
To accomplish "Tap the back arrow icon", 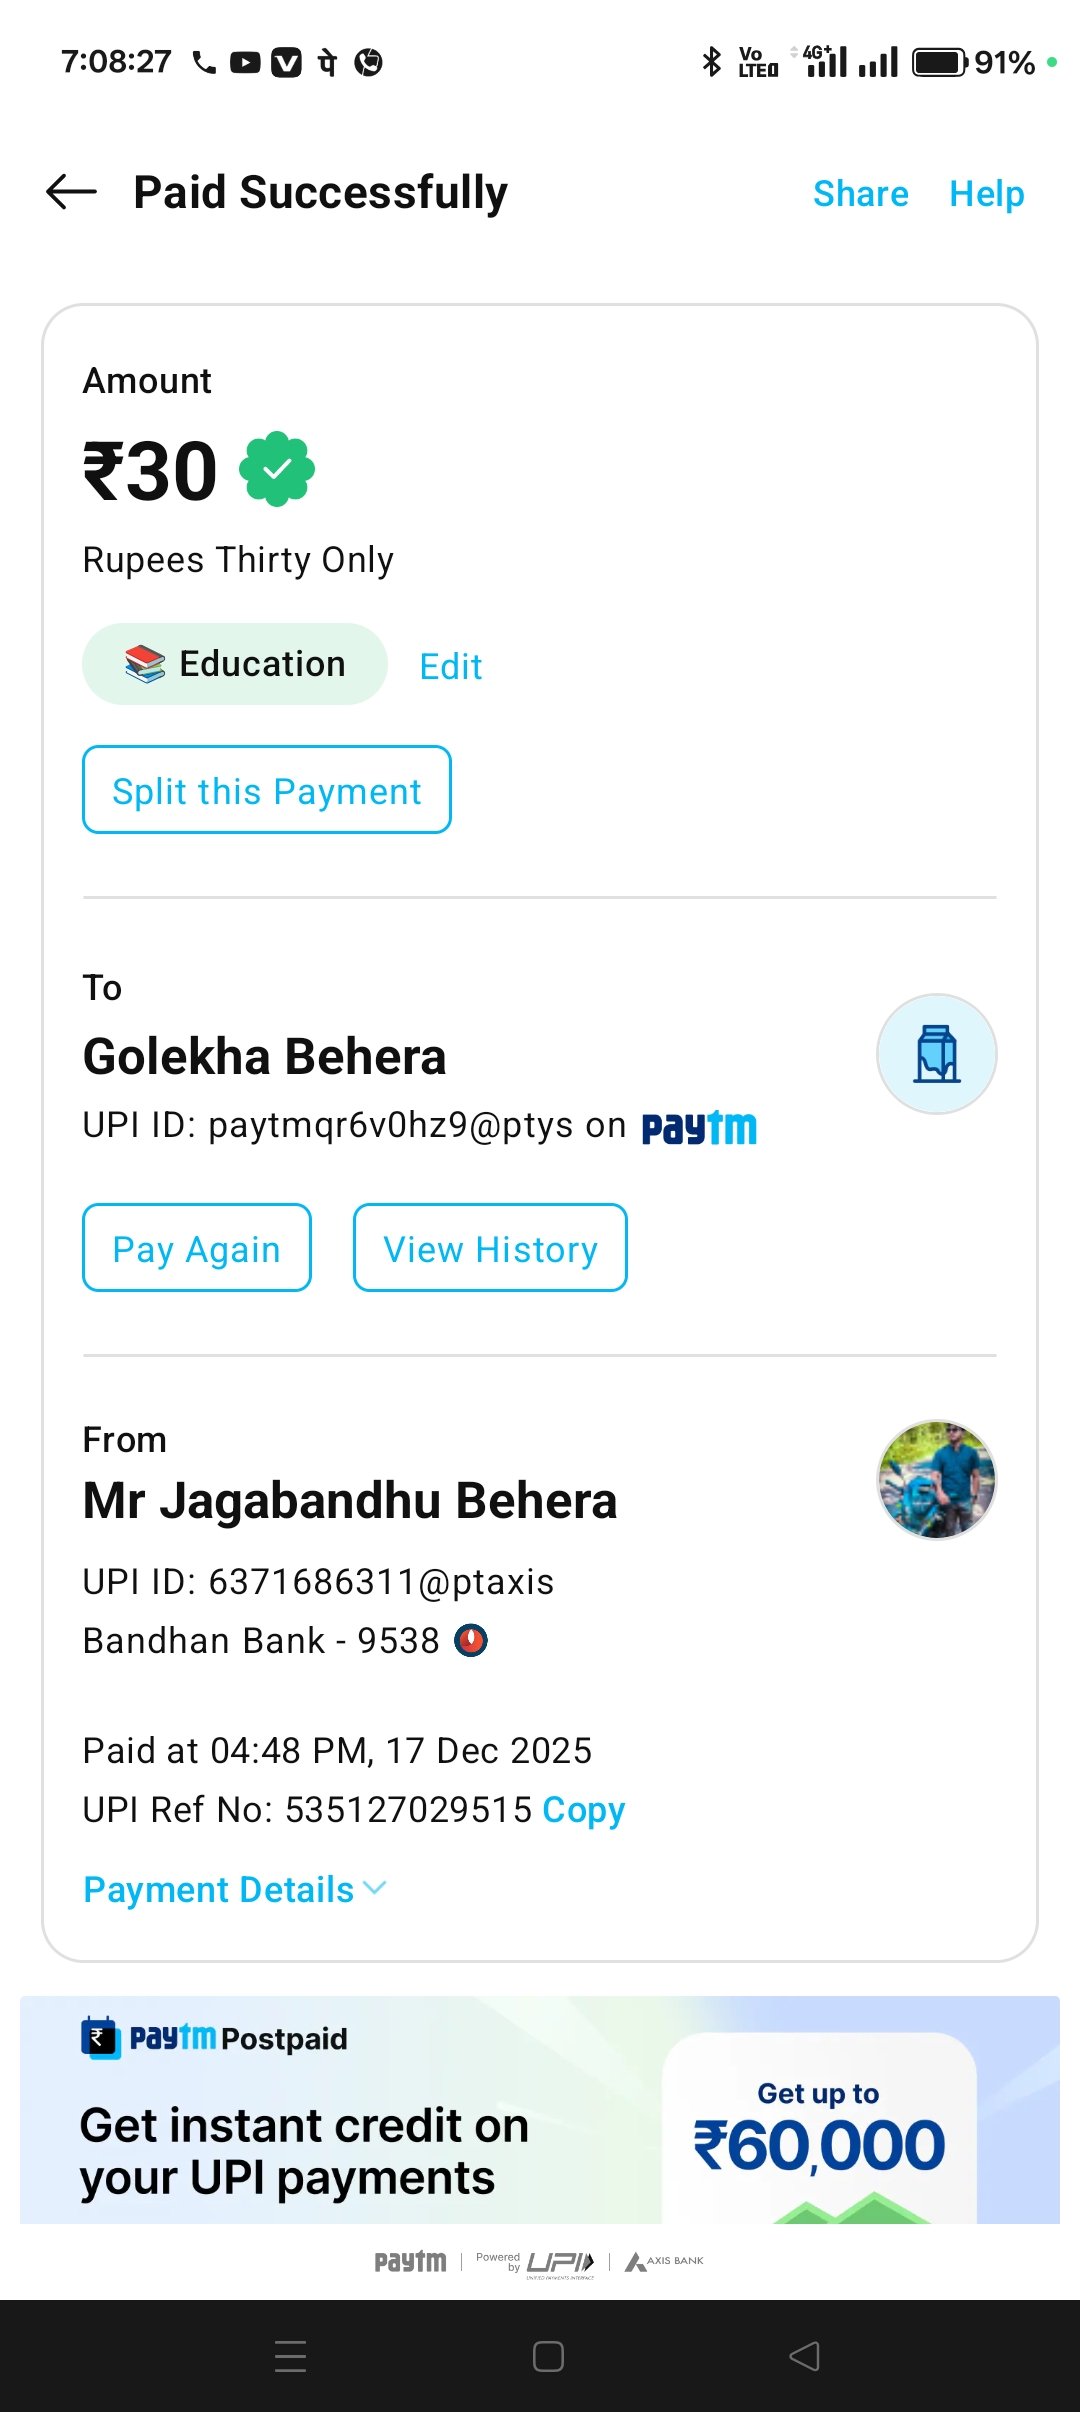I will coord(71,192).
